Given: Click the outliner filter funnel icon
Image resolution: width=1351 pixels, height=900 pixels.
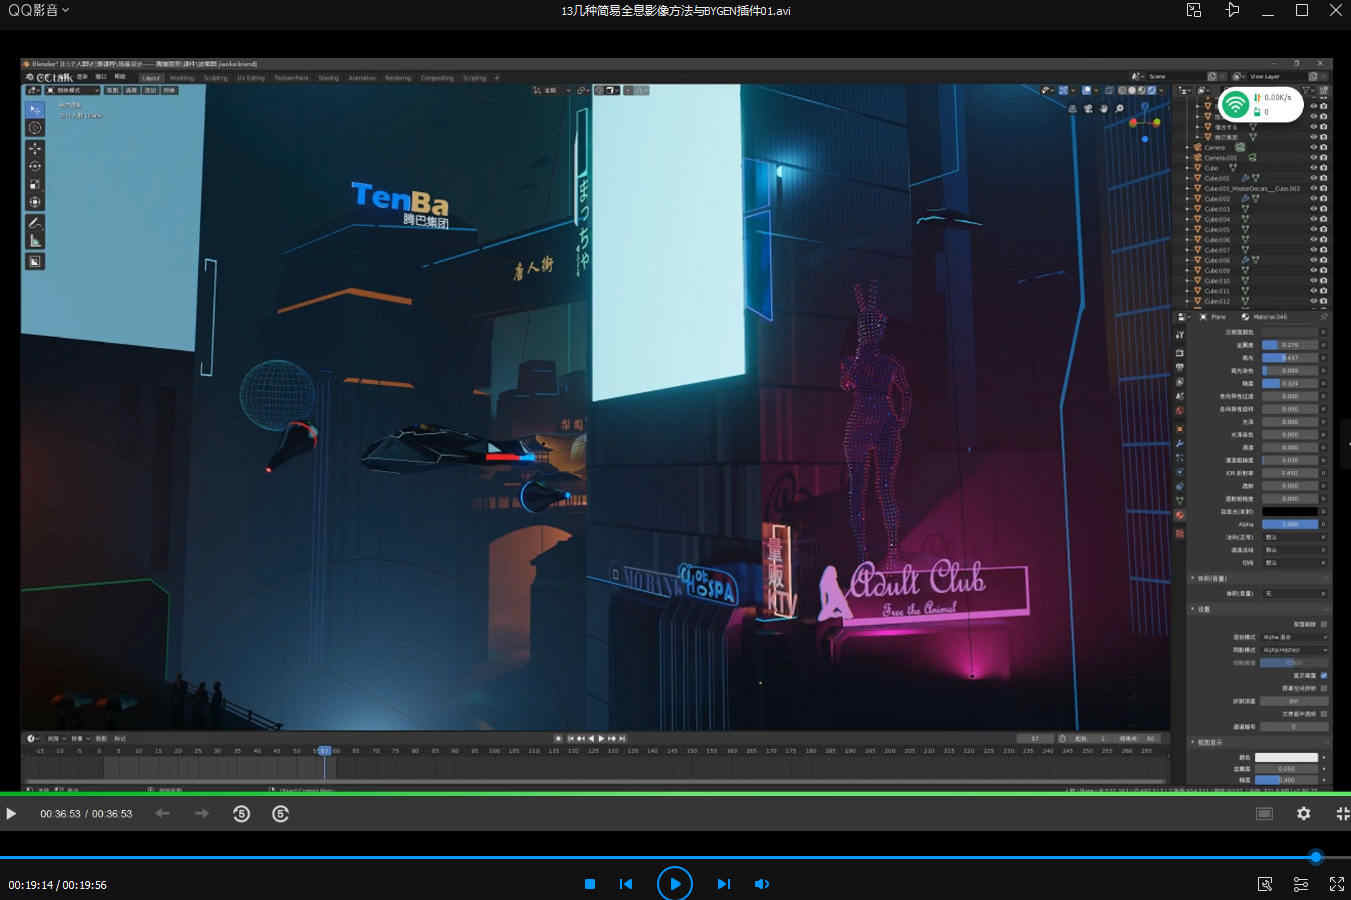Looking at the screenshot, I should coord(1308,89).
